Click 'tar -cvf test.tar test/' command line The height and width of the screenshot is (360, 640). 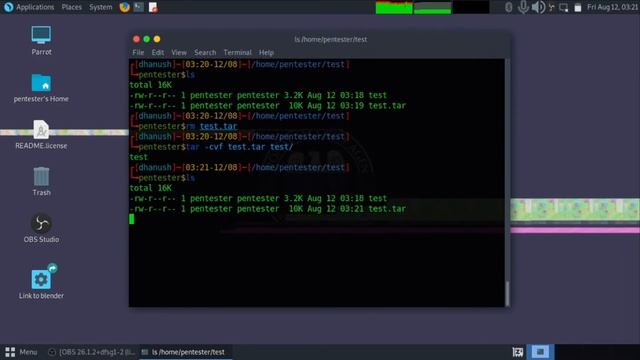239,147
